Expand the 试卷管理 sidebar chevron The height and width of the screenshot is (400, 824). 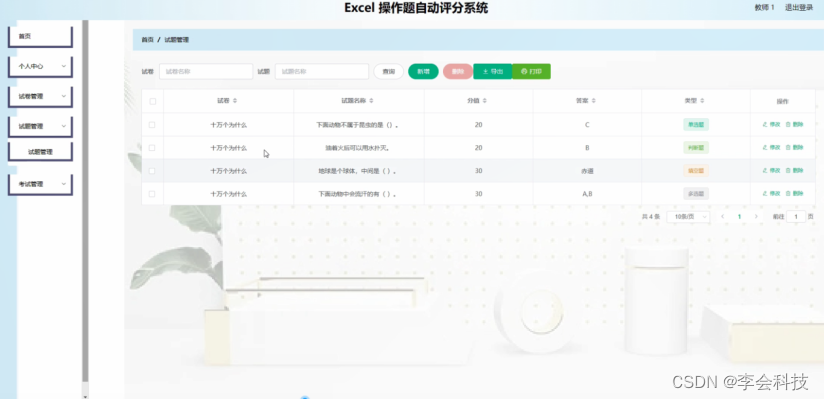64,96
